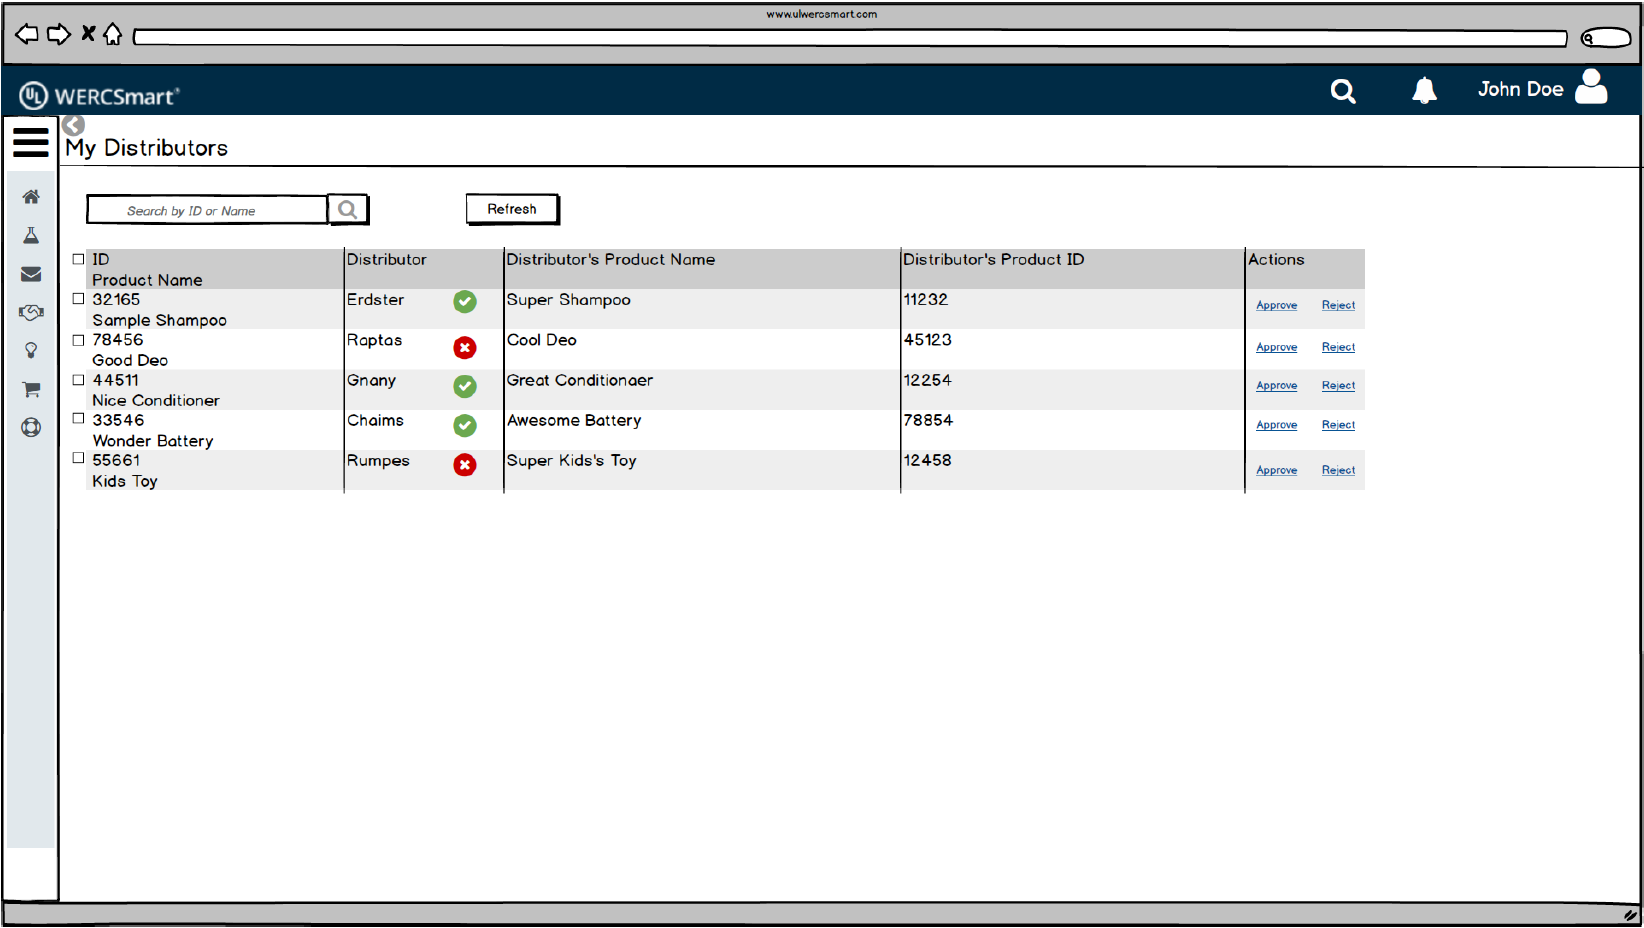Approve the Super Shampoo distributor product

1276,306
